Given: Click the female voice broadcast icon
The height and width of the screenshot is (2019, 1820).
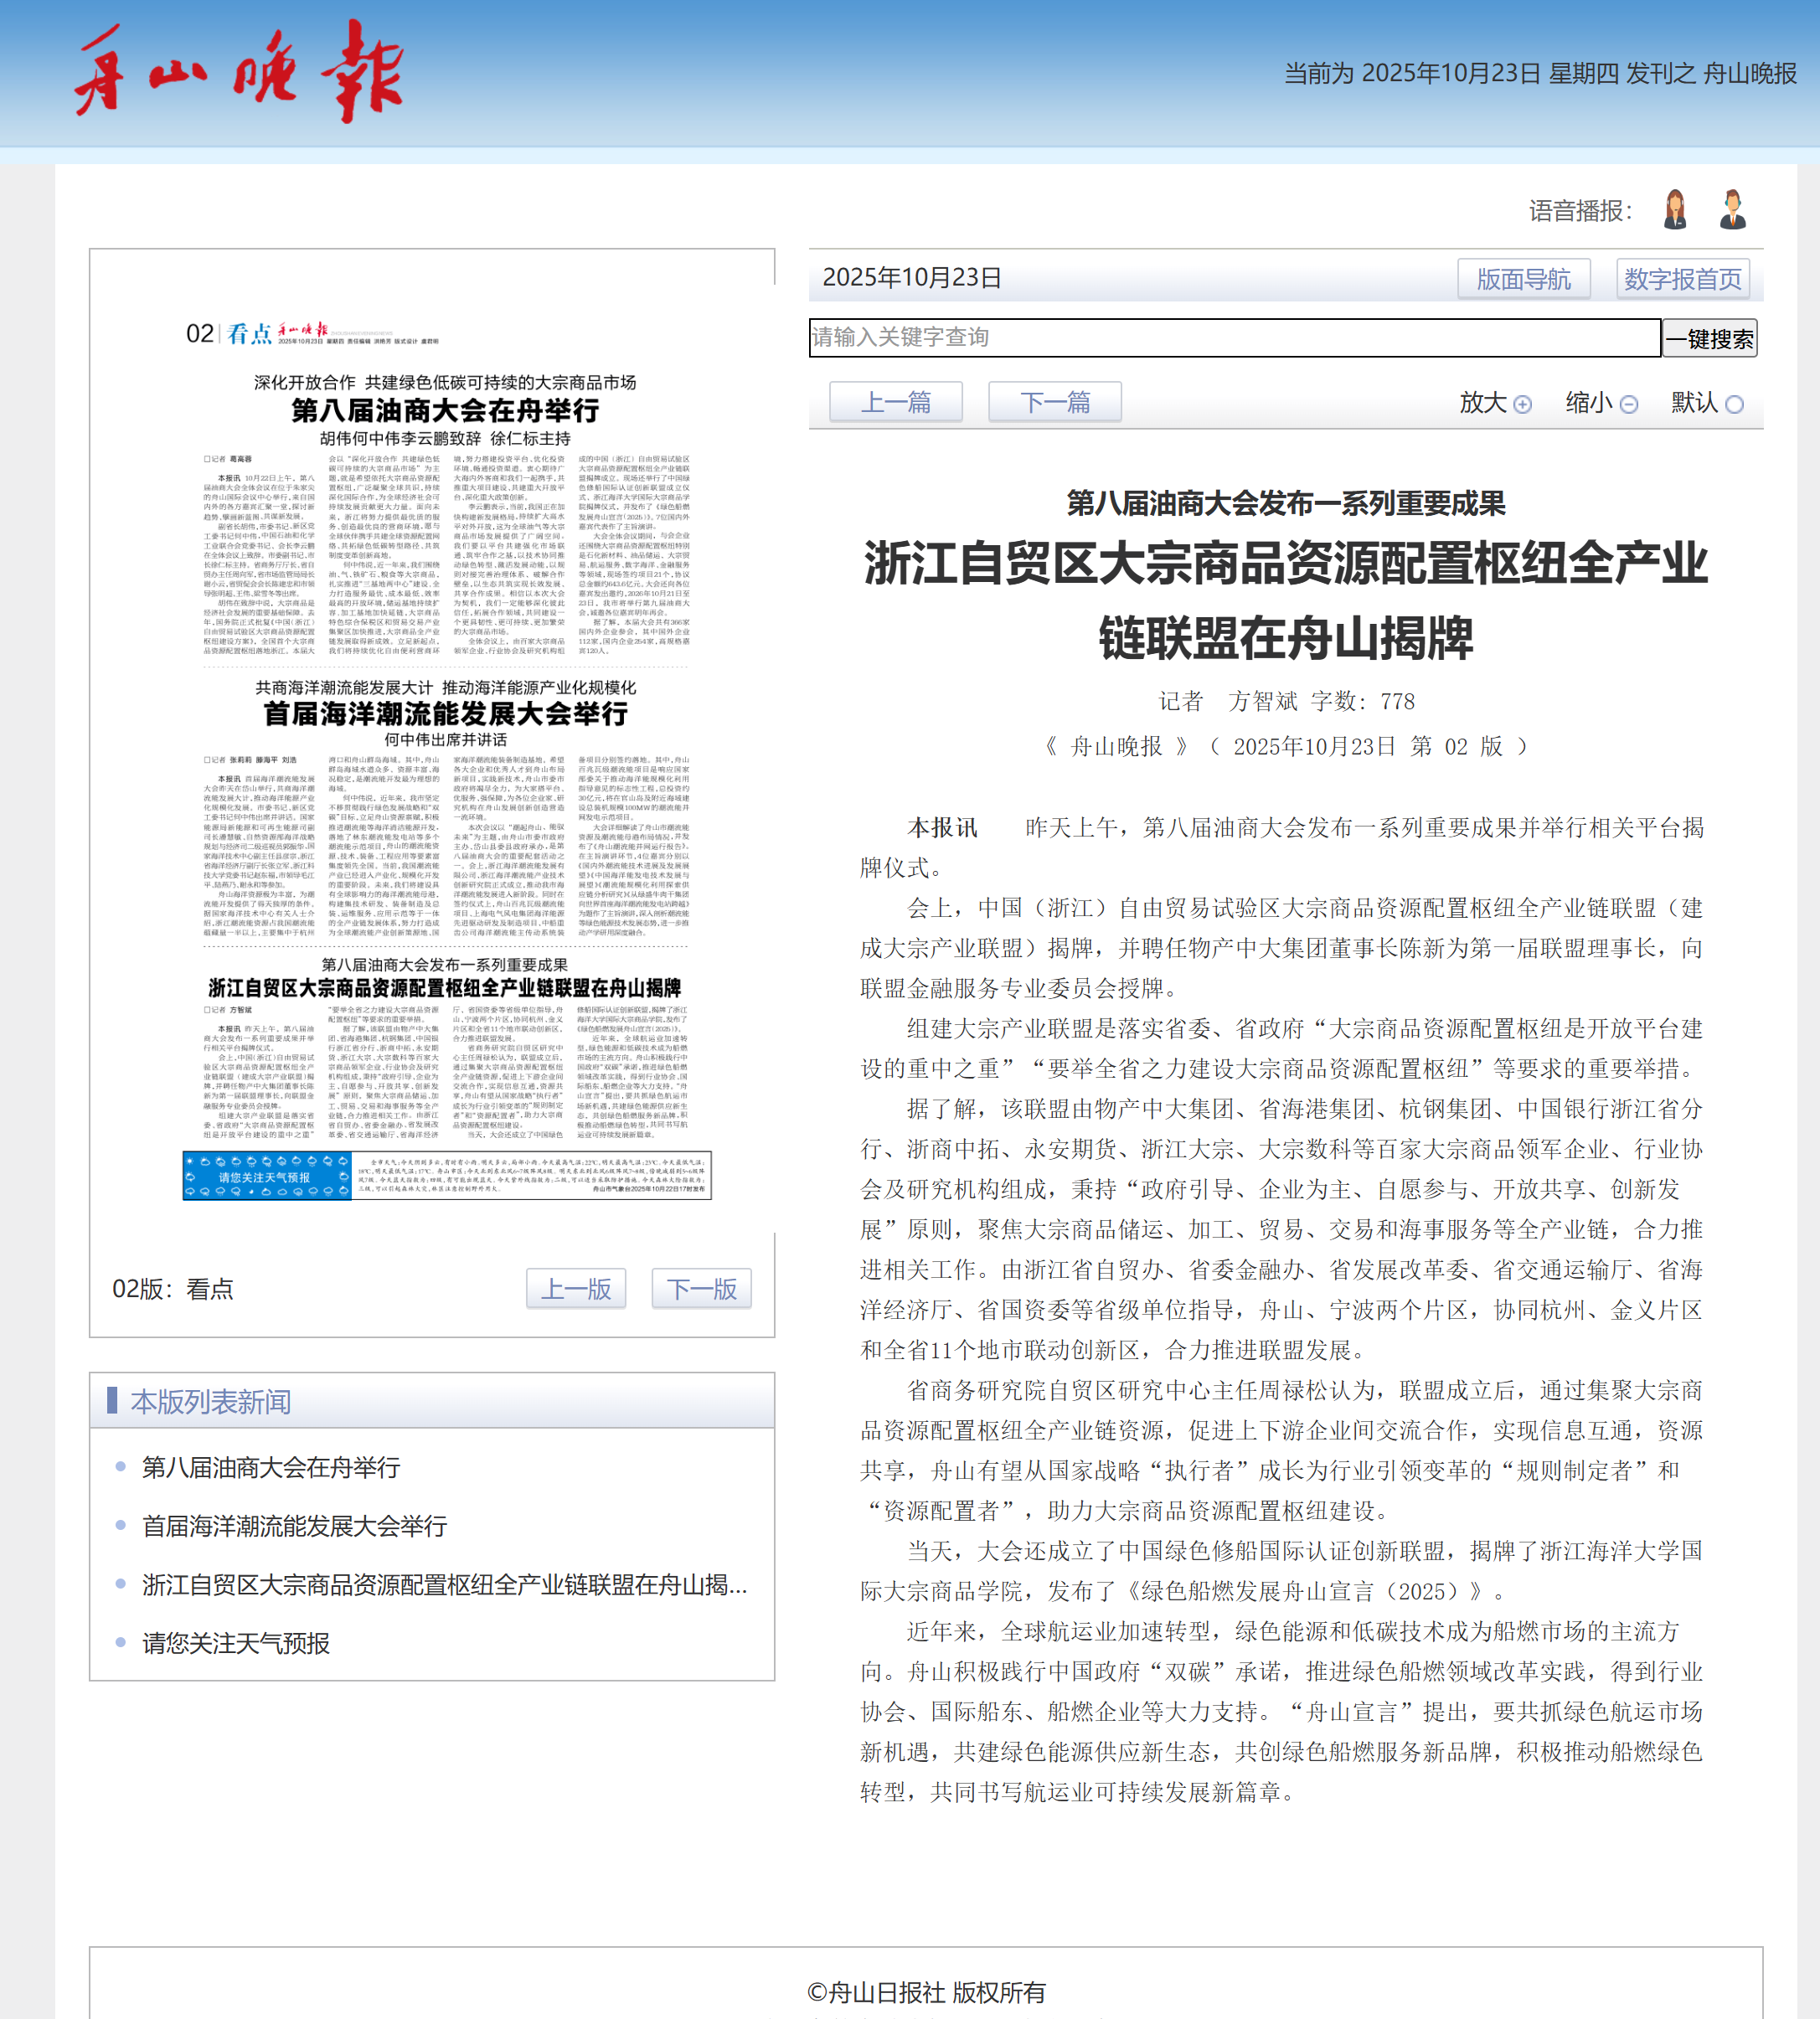Looking at the screenshot, I should click(1675, 210).
